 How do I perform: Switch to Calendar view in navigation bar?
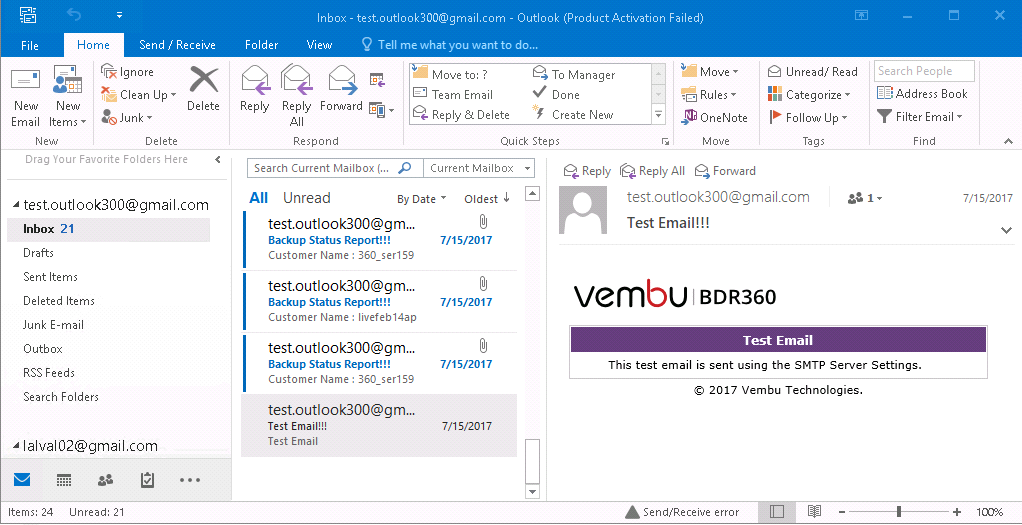64,481
